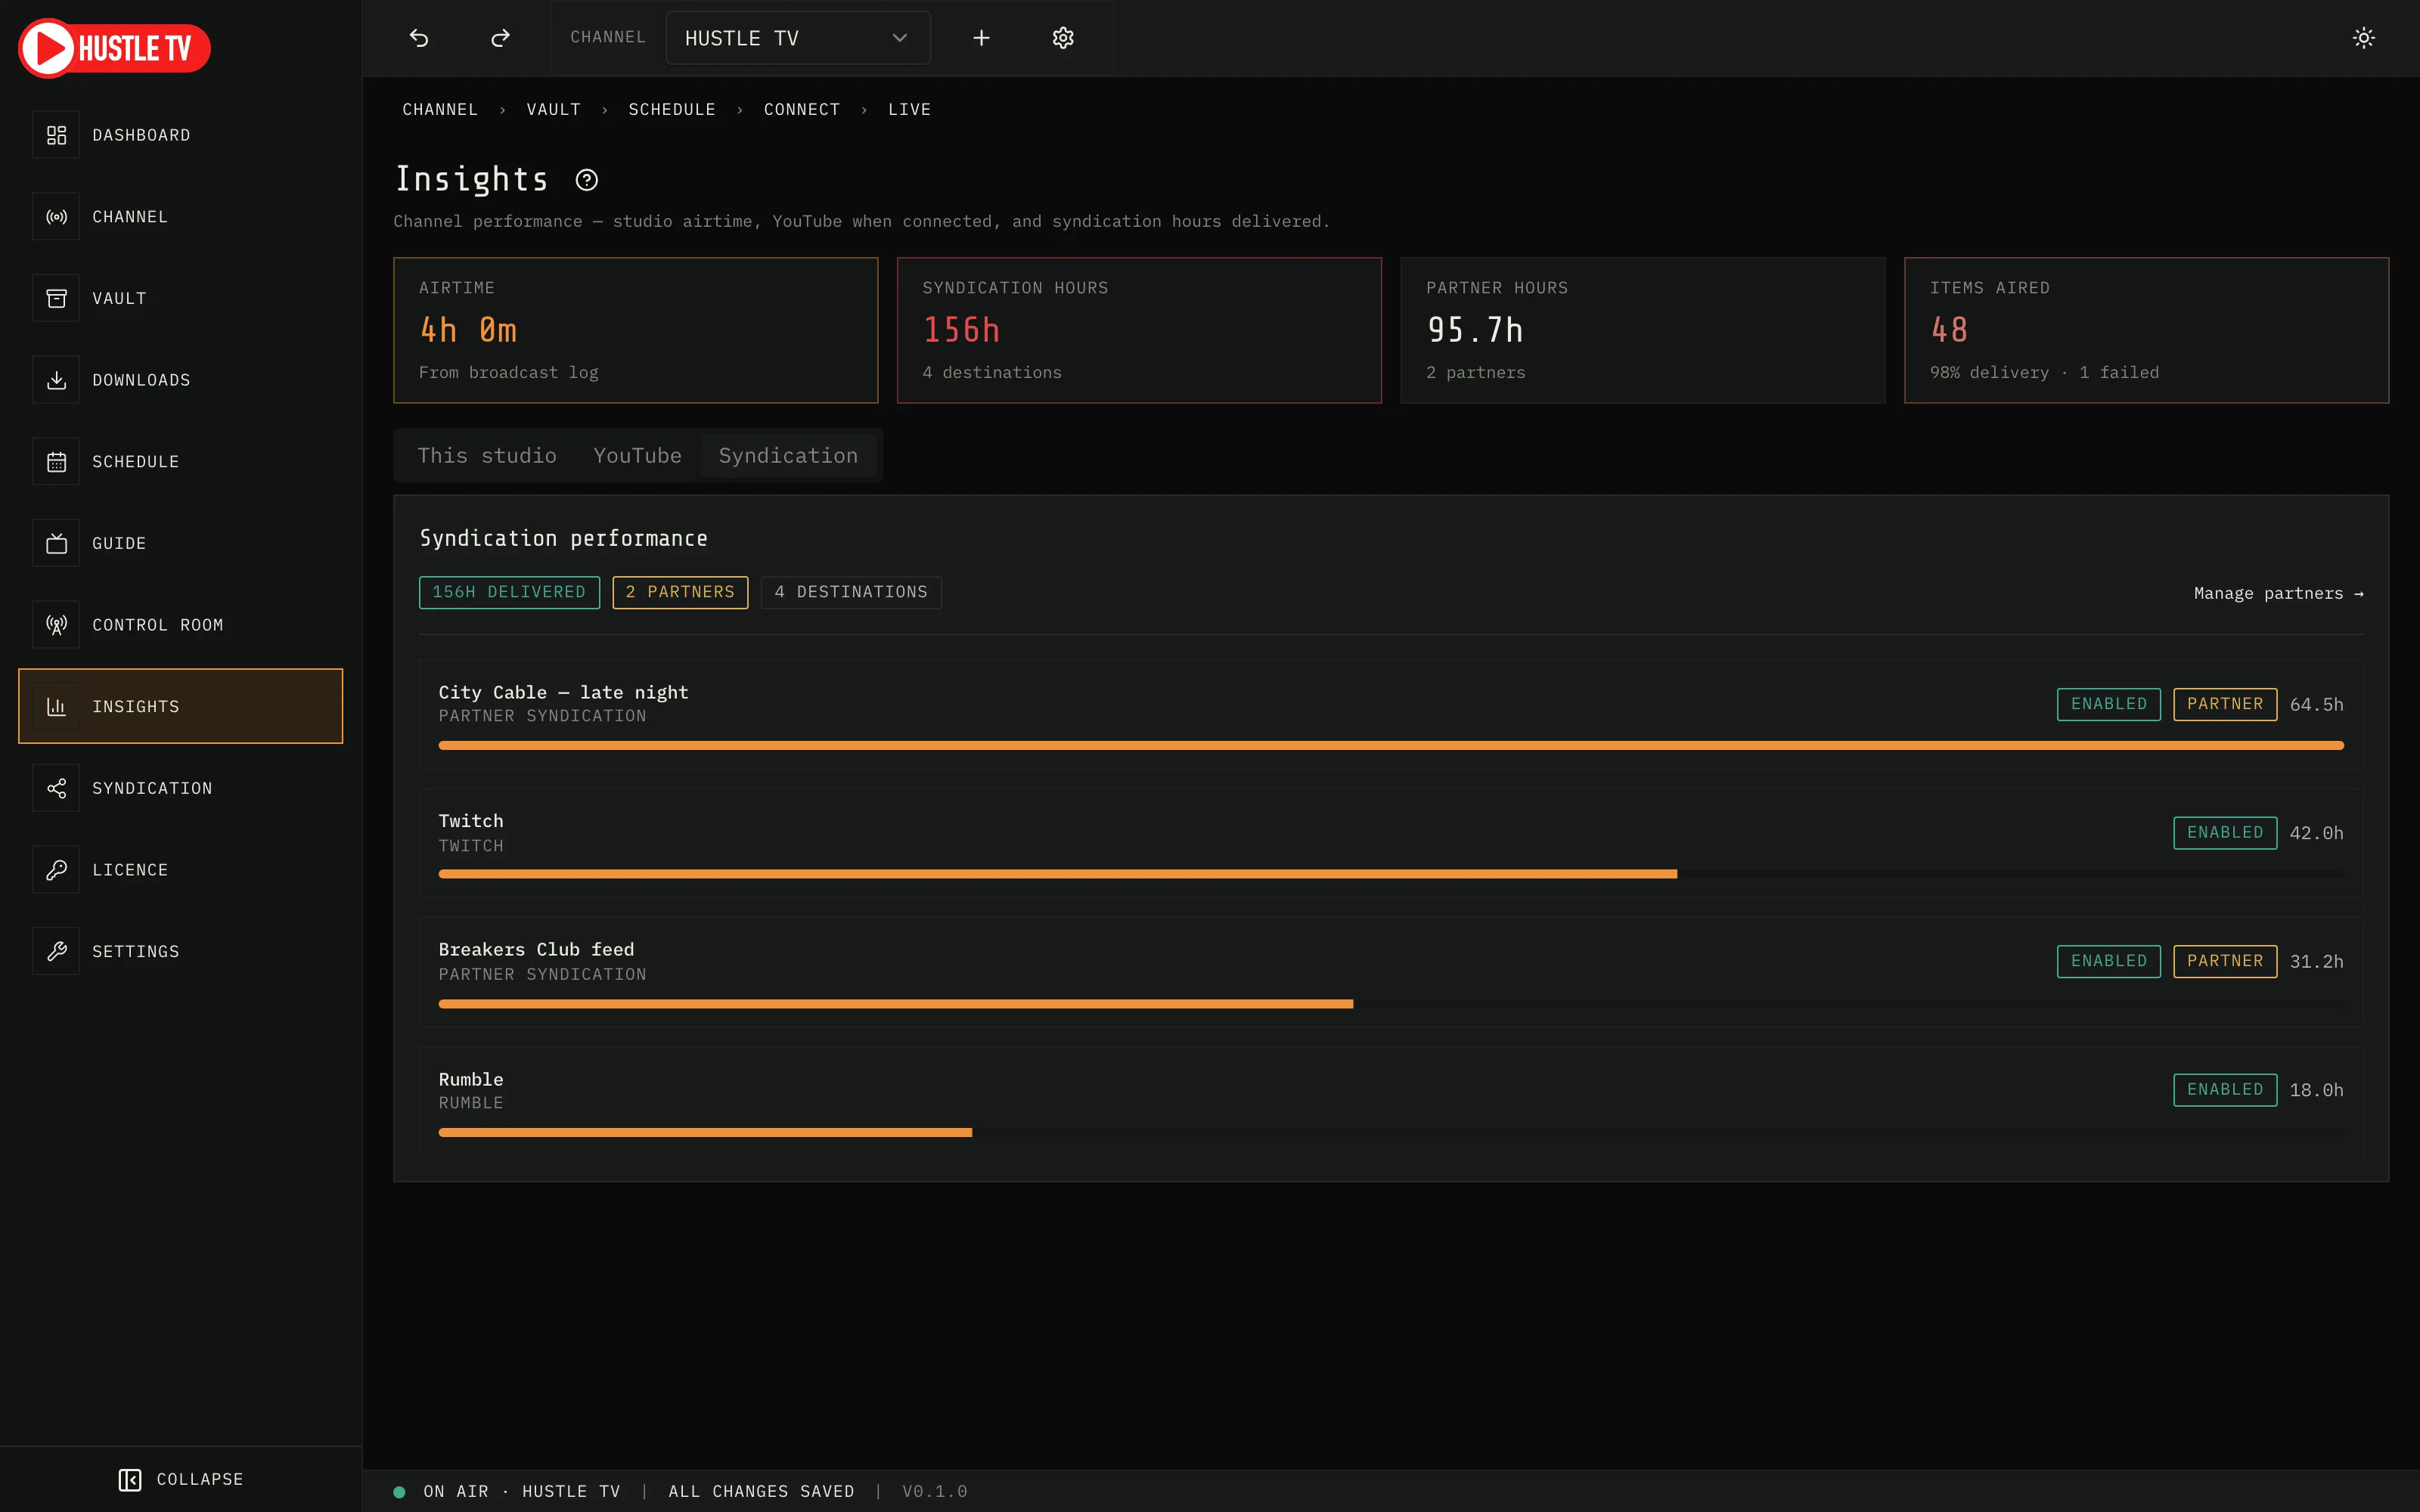This screenshot has height=1512, width=2420.
Task: Click ENABLED badge on Twitch row
Action: tap(2225, 833)
